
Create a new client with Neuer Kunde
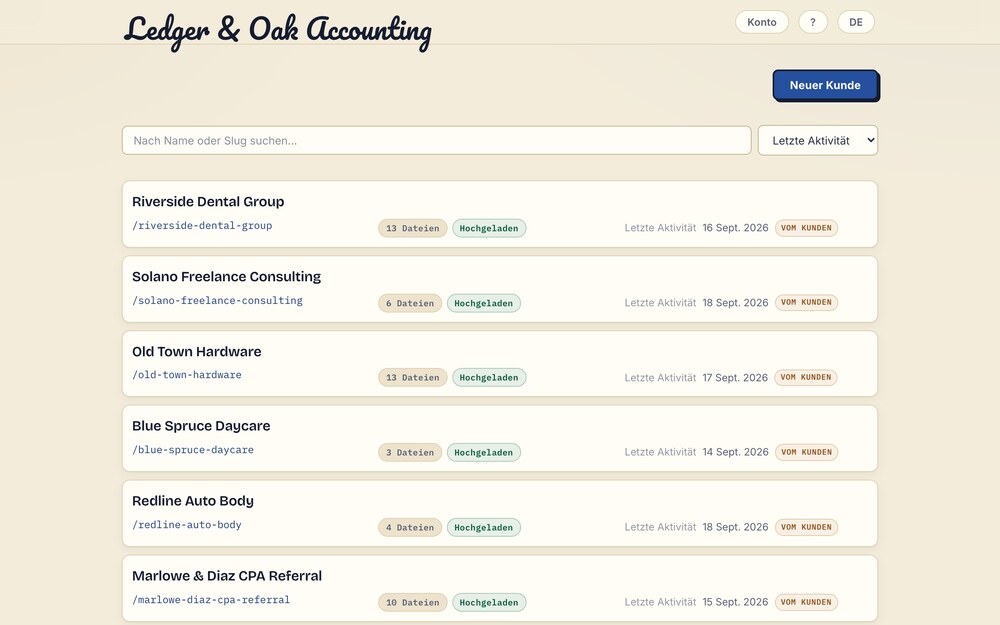click(x=825, y=85)
